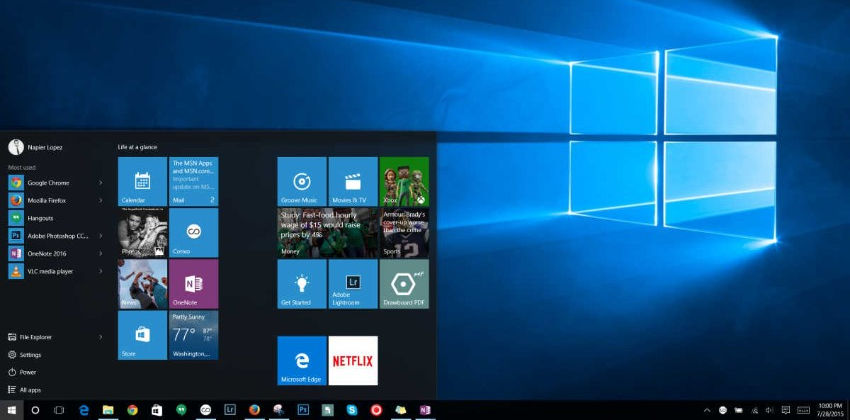Launch the Adobe Lightroom tile

tap(353, 284)
